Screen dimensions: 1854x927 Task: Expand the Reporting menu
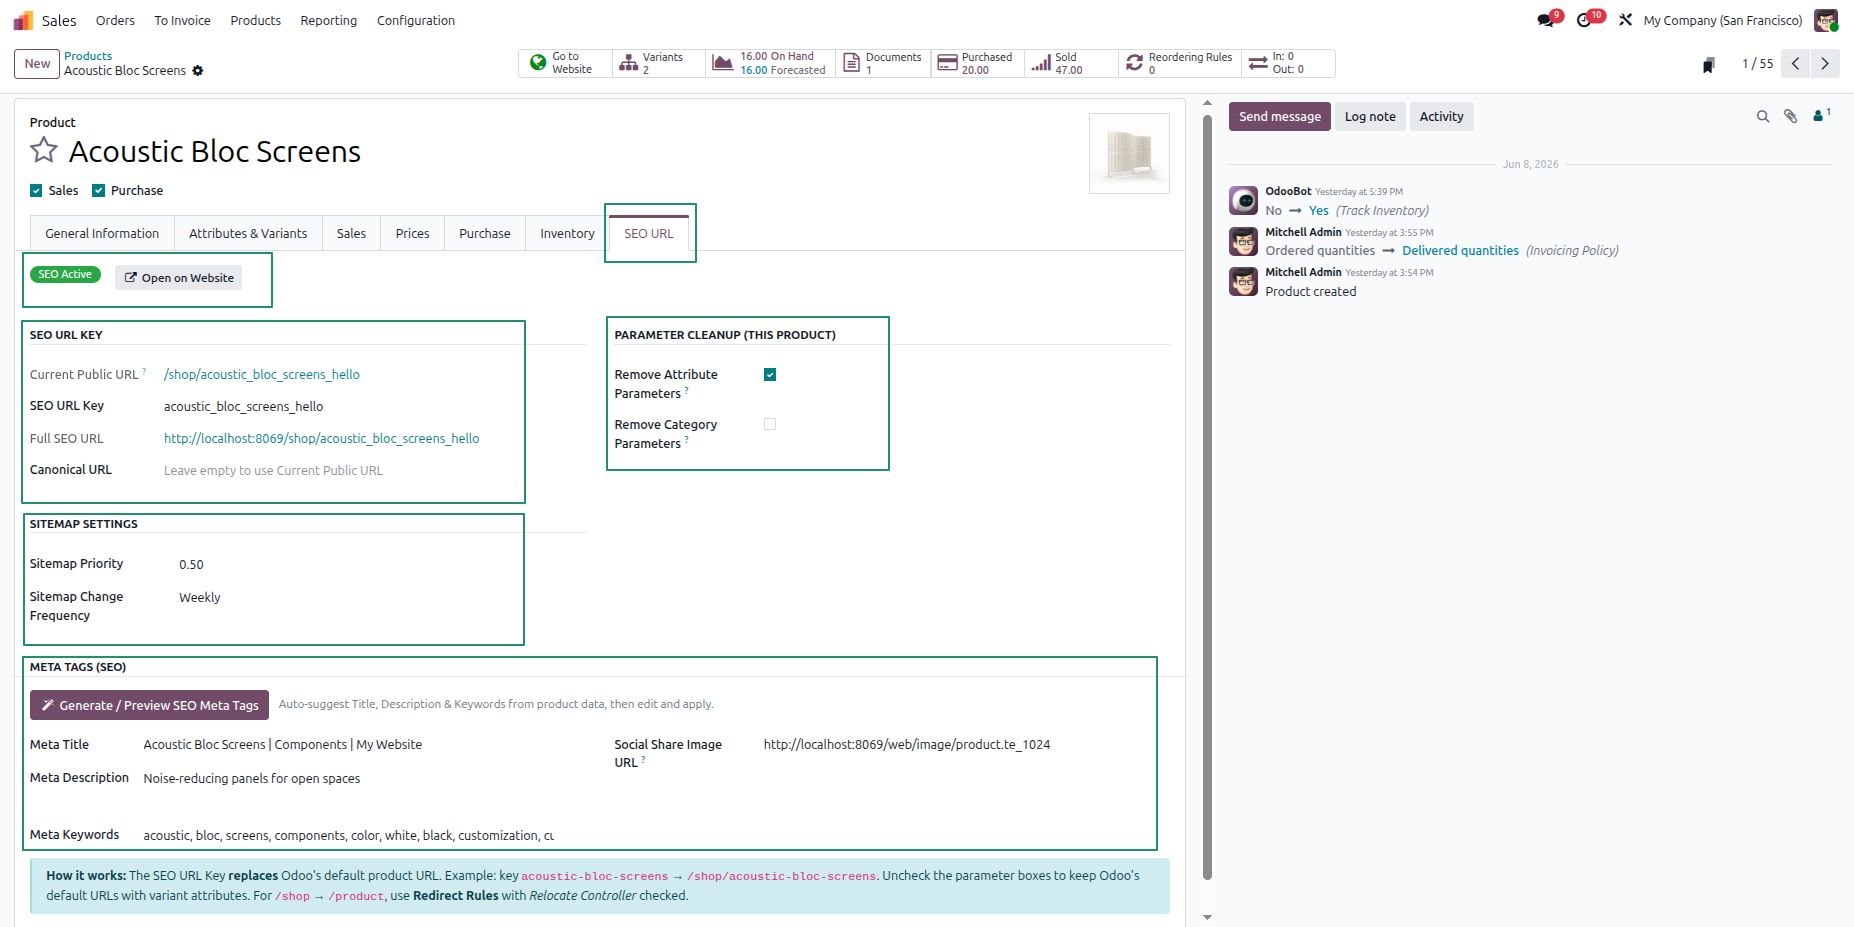click(328, 20)
